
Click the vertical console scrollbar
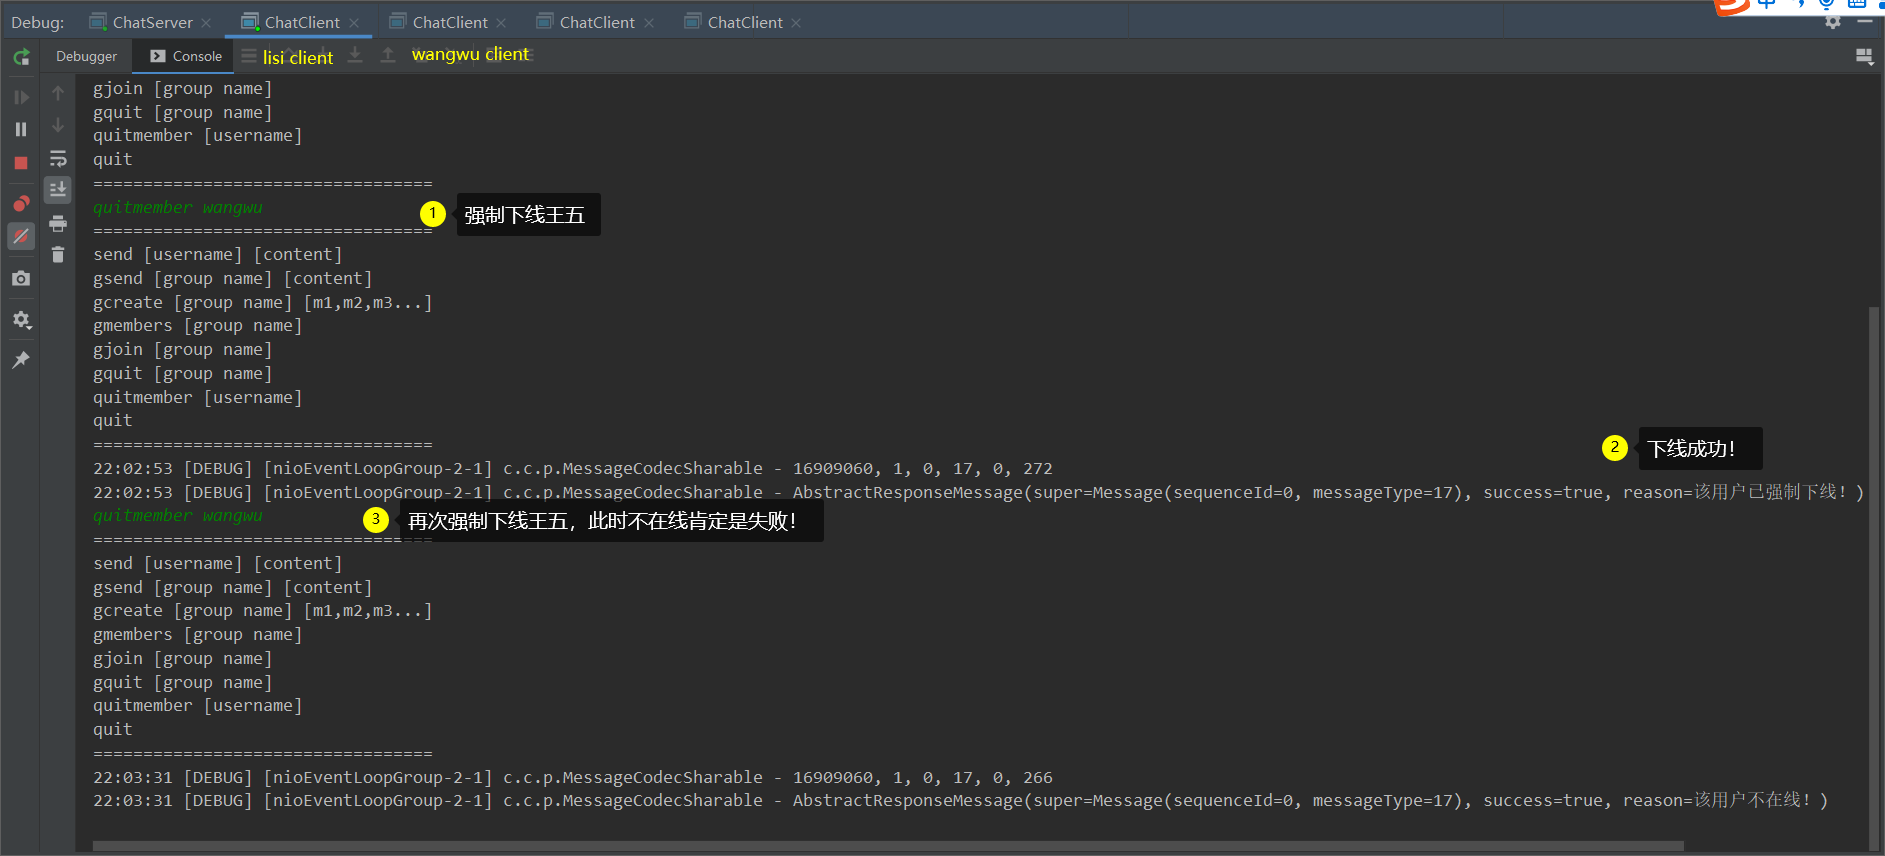coord(1874,579)
